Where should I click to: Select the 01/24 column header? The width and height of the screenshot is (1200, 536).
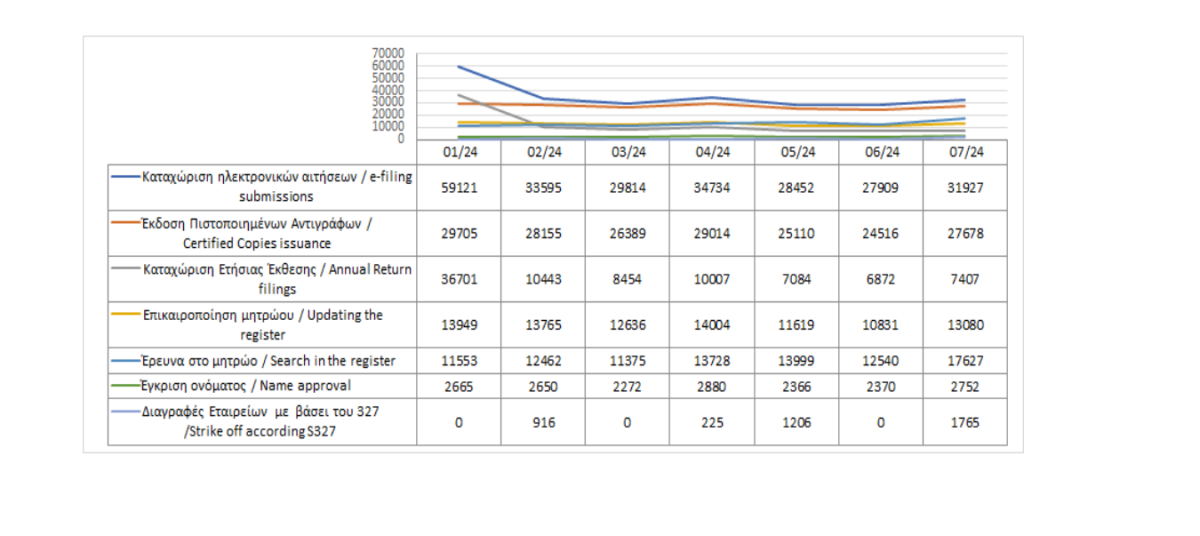click(459, 153)
